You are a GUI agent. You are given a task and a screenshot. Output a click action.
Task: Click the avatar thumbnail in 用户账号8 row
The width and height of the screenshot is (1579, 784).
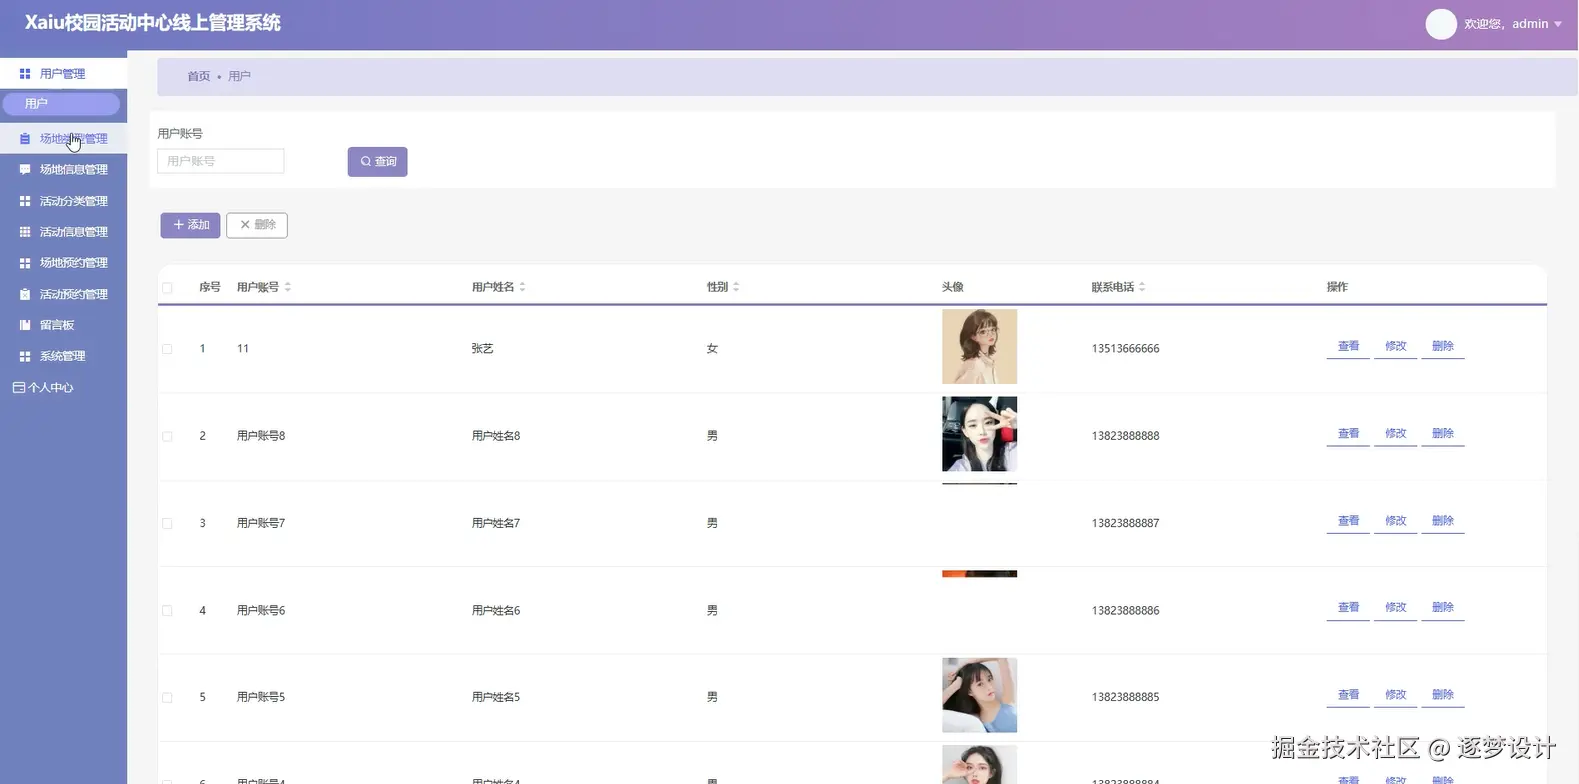[979, 434]
